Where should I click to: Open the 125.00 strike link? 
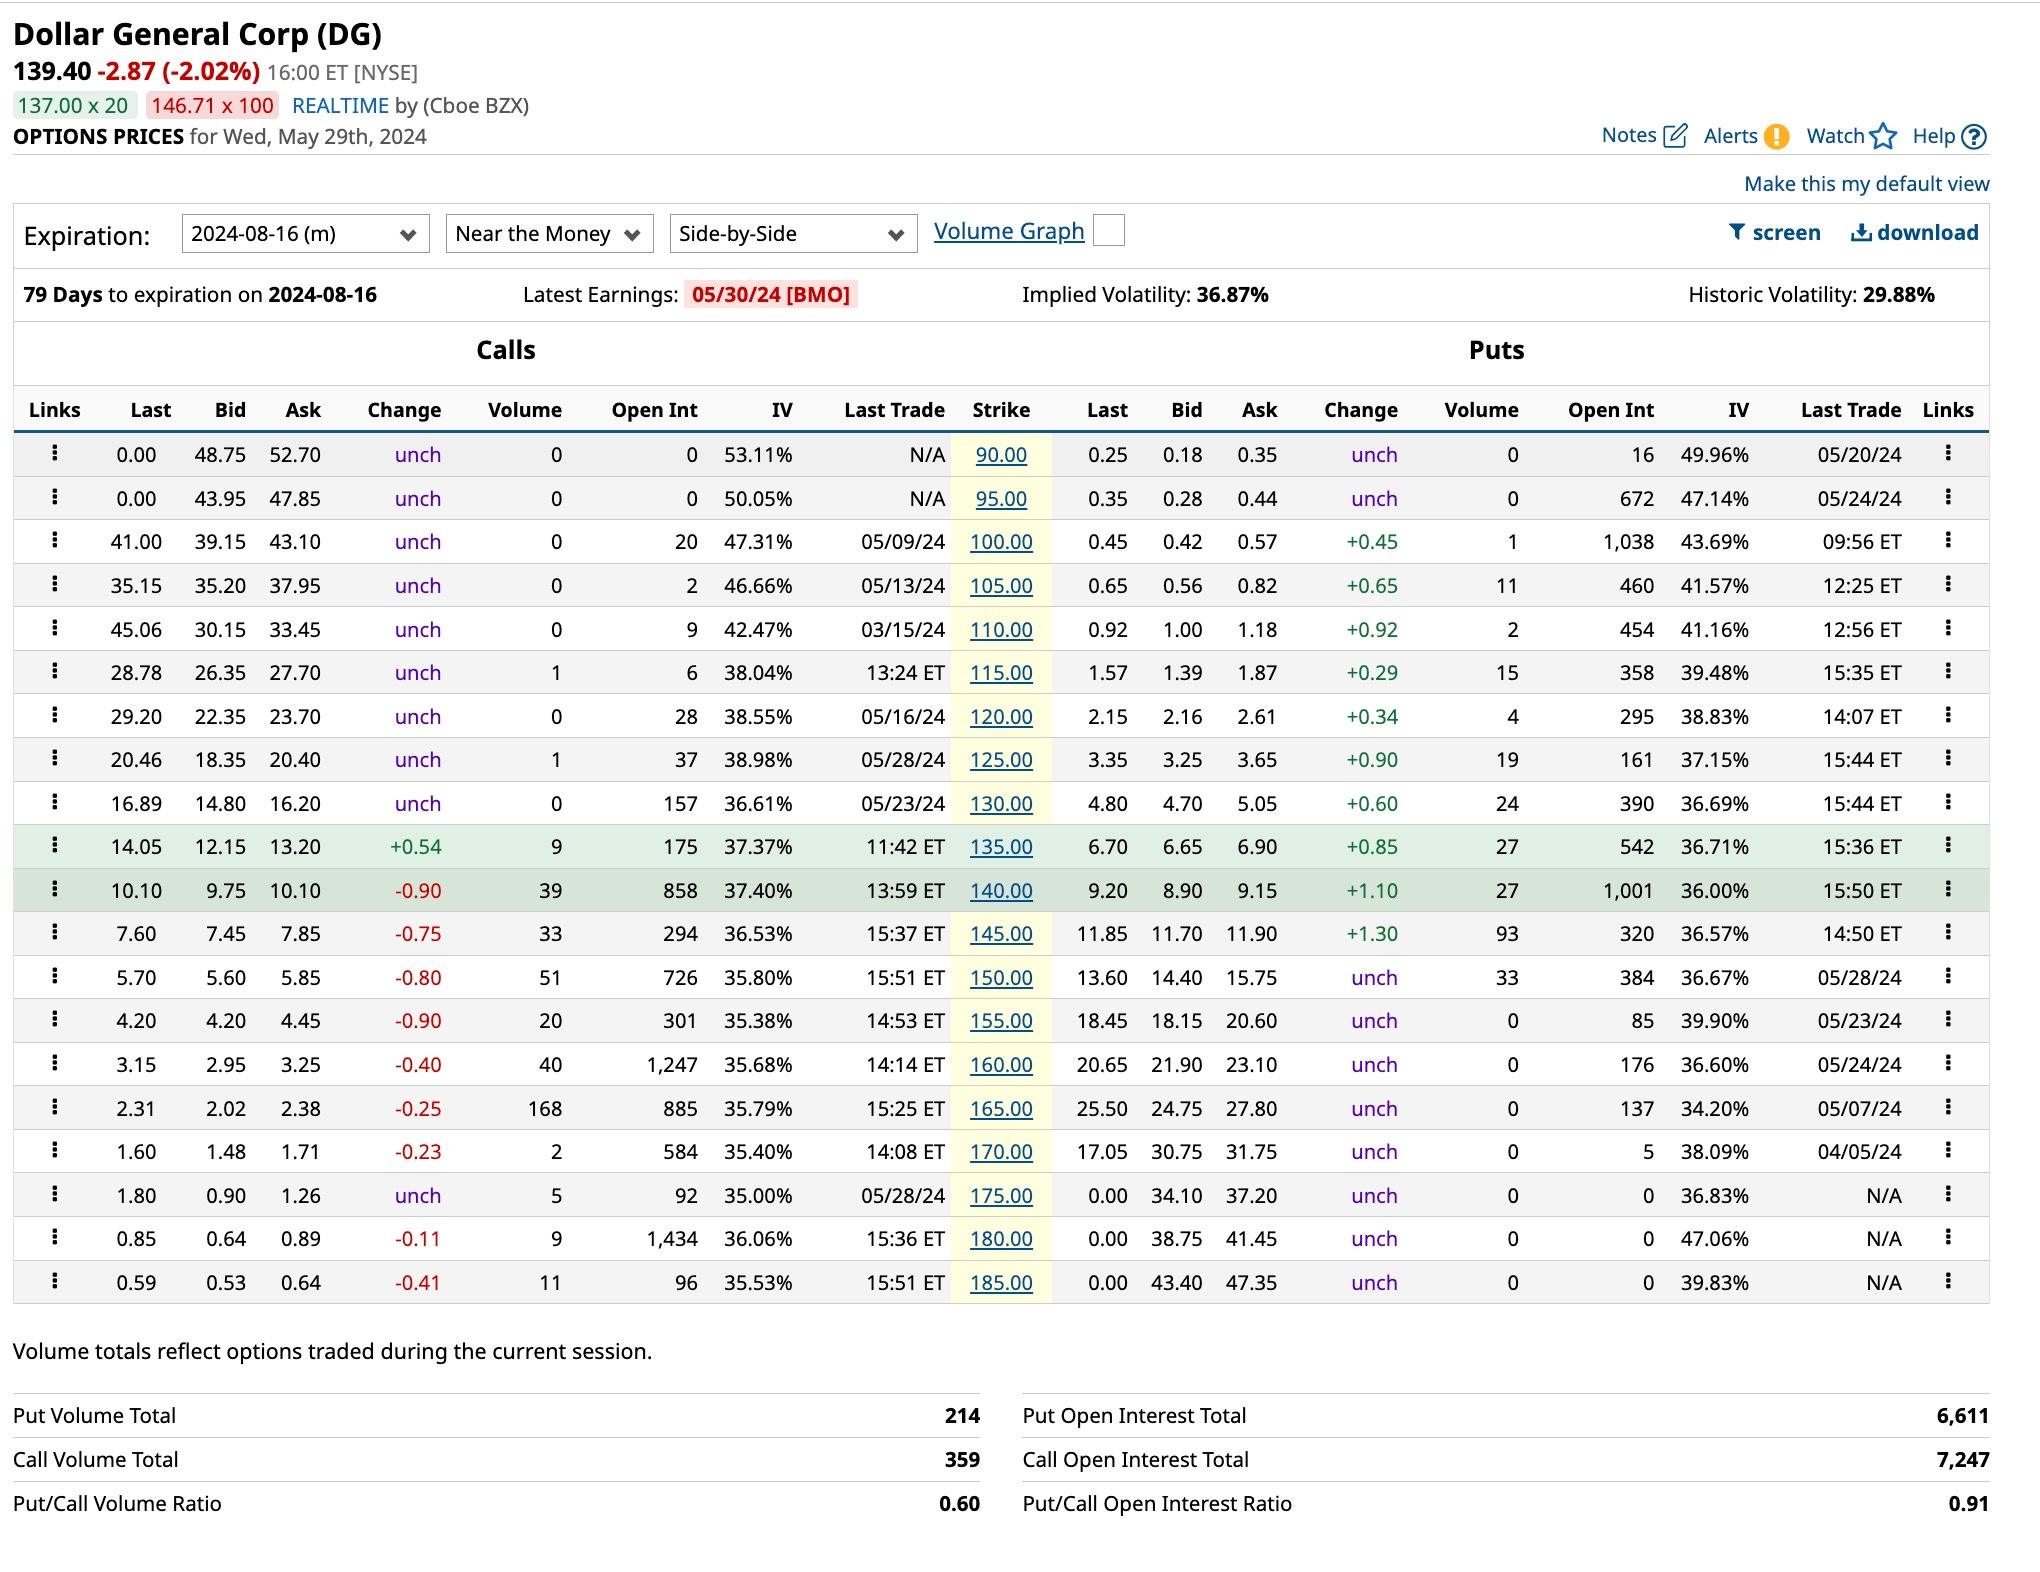coord(1001,760)
